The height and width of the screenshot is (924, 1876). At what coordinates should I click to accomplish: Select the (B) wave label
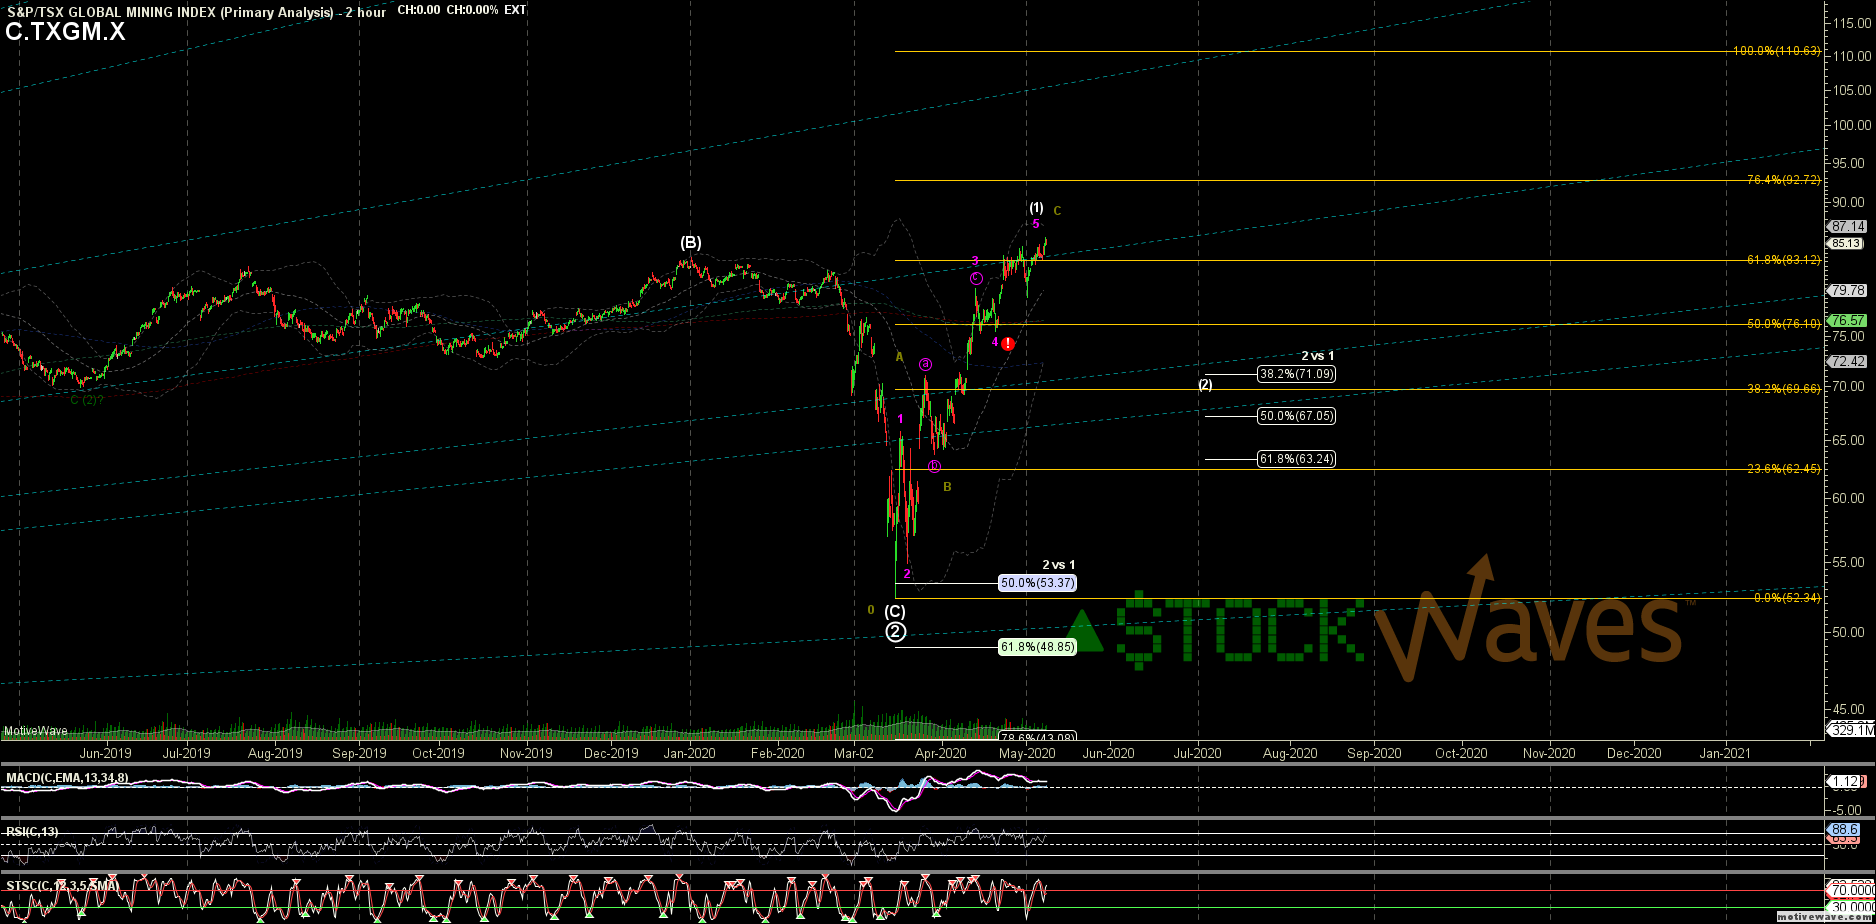pyautogui.click(x=691, y=242)
